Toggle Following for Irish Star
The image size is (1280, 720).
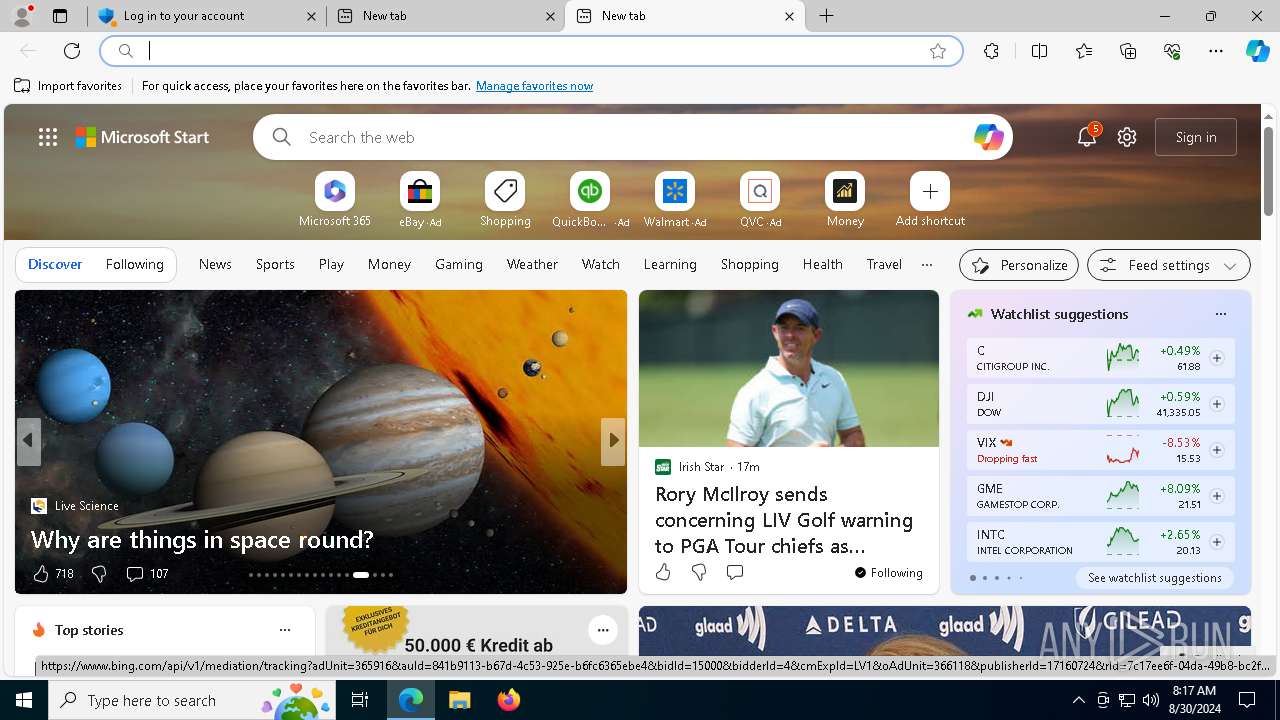point(888,572)
